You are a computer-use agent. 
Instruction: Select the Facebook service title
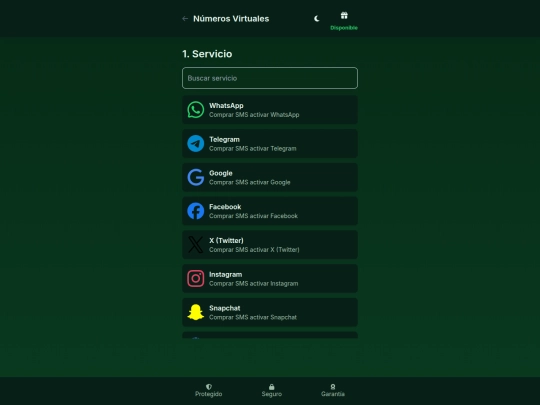click(225, 207)
